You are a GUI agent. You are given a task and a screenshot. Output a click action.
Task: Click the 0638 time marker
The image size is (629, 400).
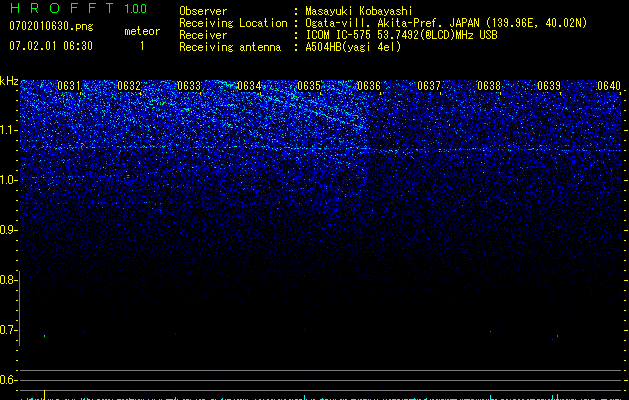(x=489, y=86)
